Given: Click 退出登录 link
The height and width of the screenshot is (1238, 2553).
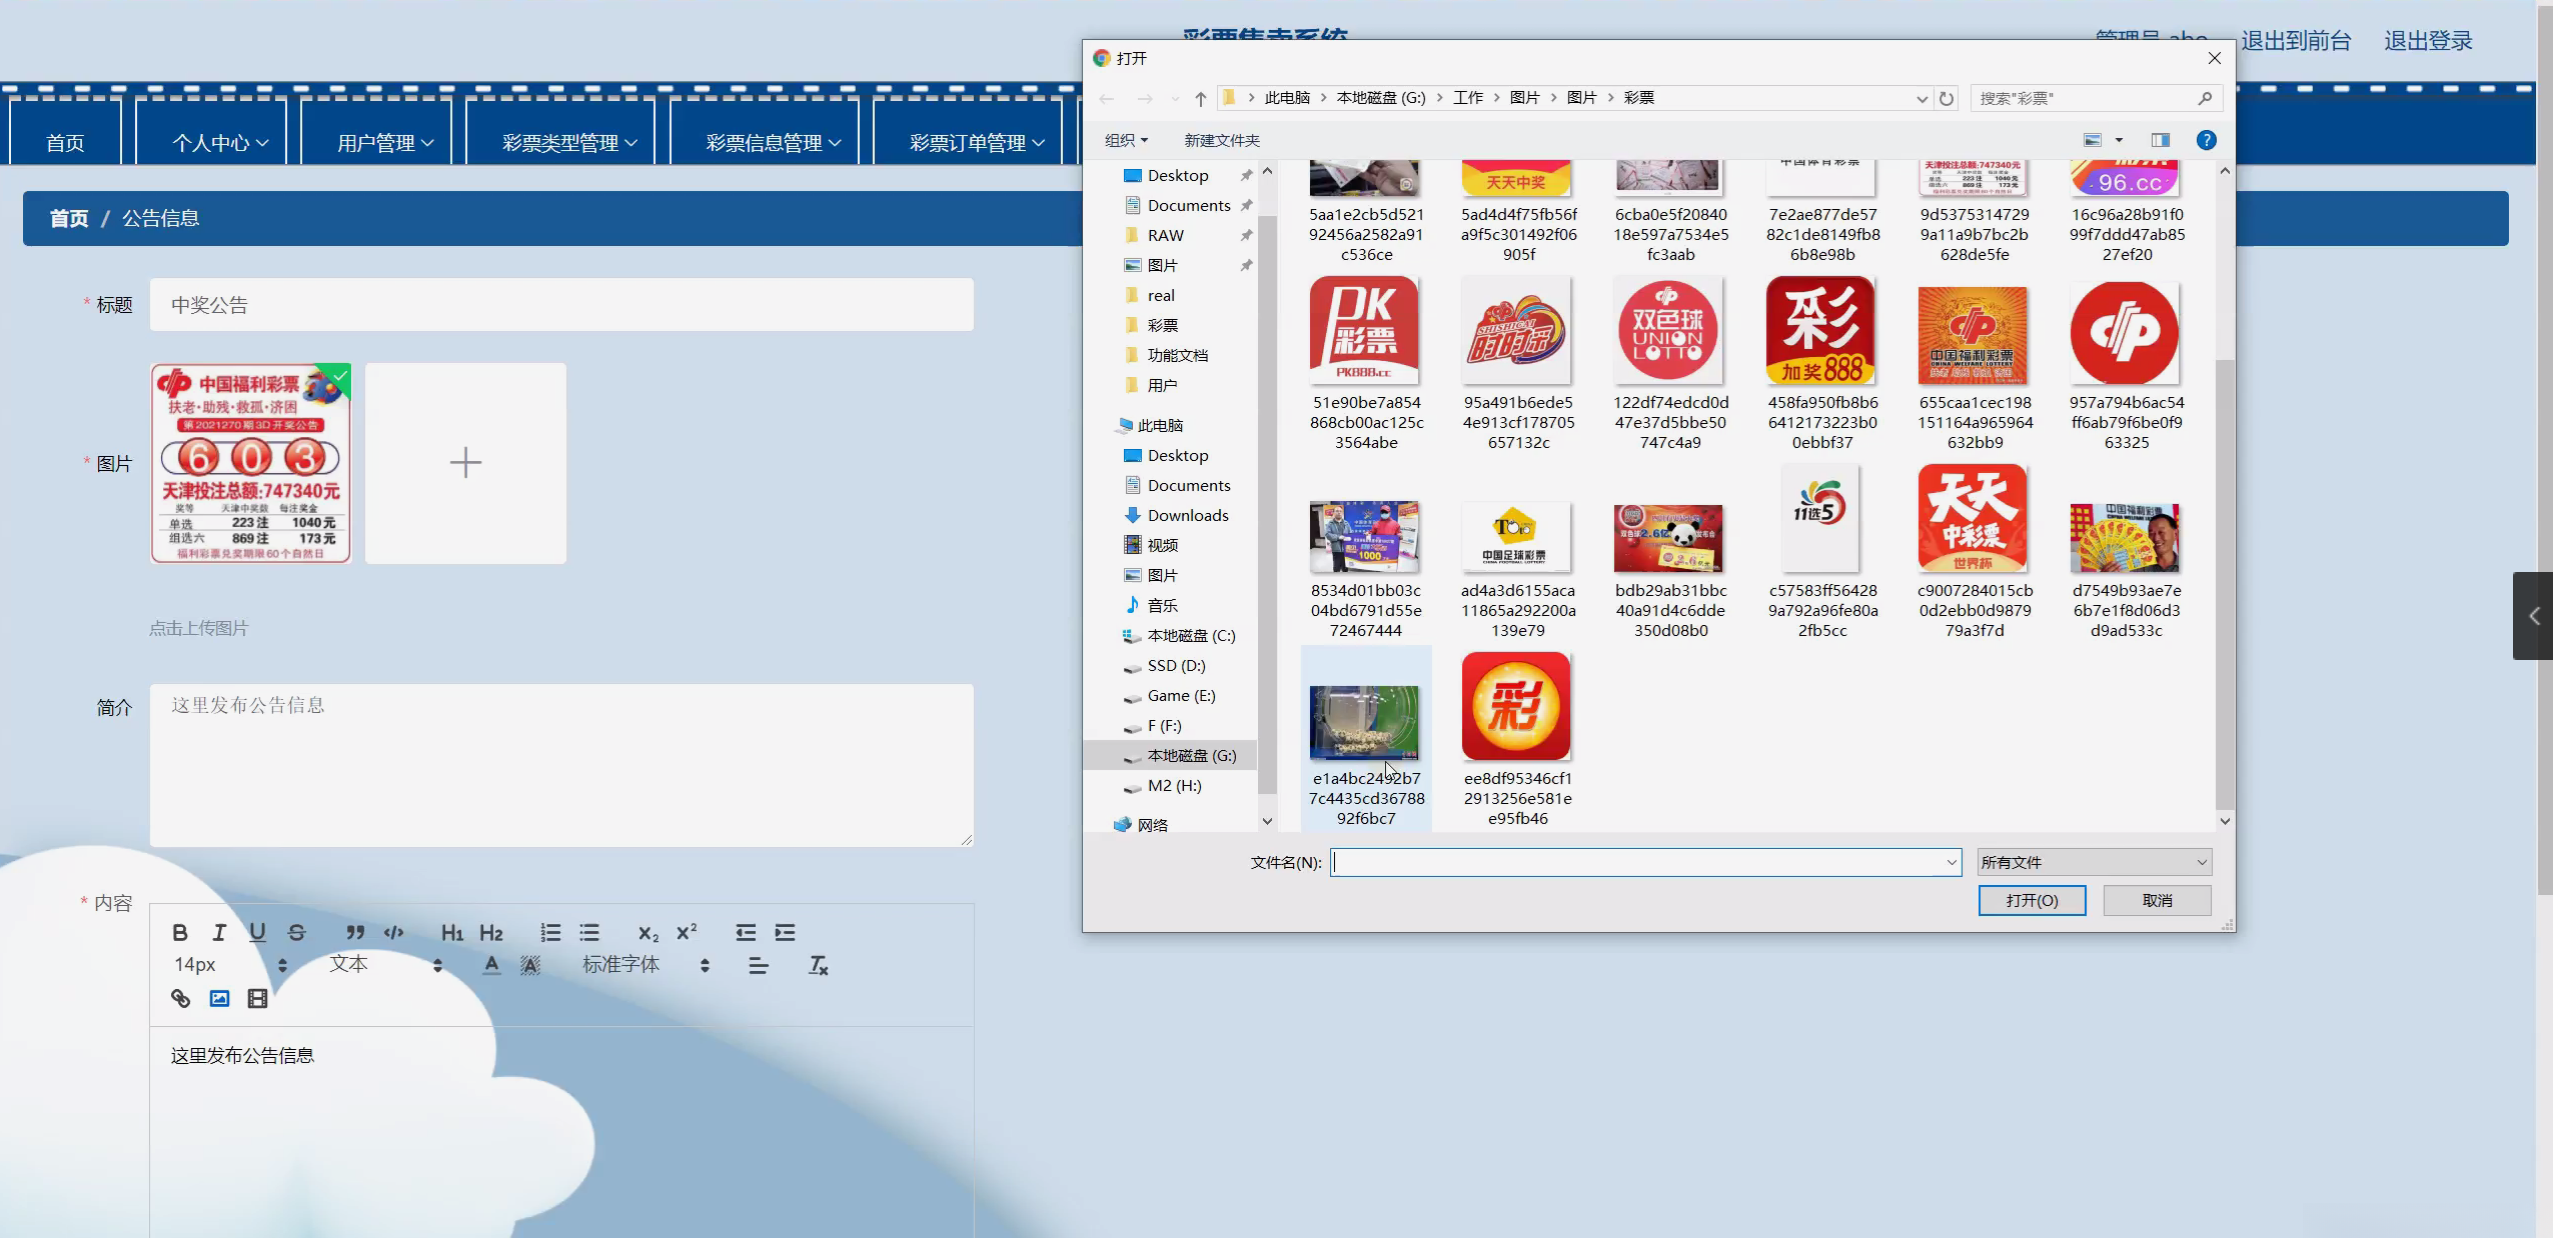Looking at the screenshot, I should (2428, 41).
